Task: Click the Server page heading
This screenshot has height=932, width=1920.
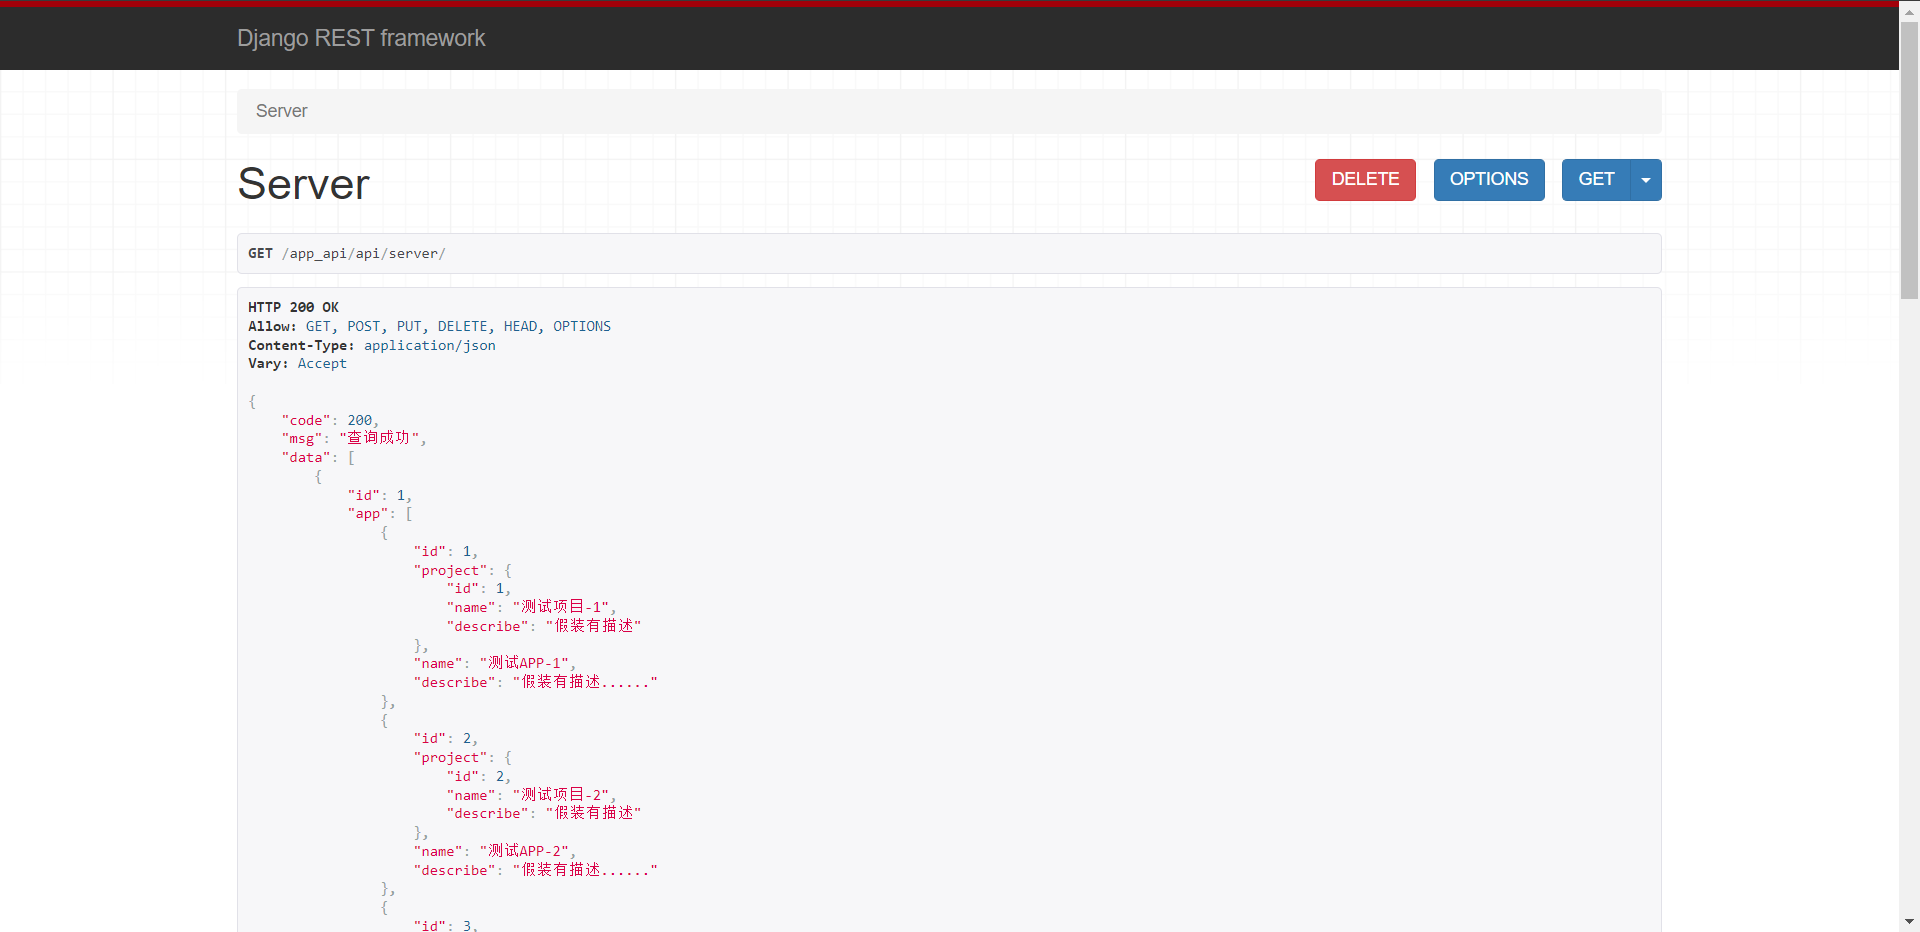Action: tap(304, 184)
